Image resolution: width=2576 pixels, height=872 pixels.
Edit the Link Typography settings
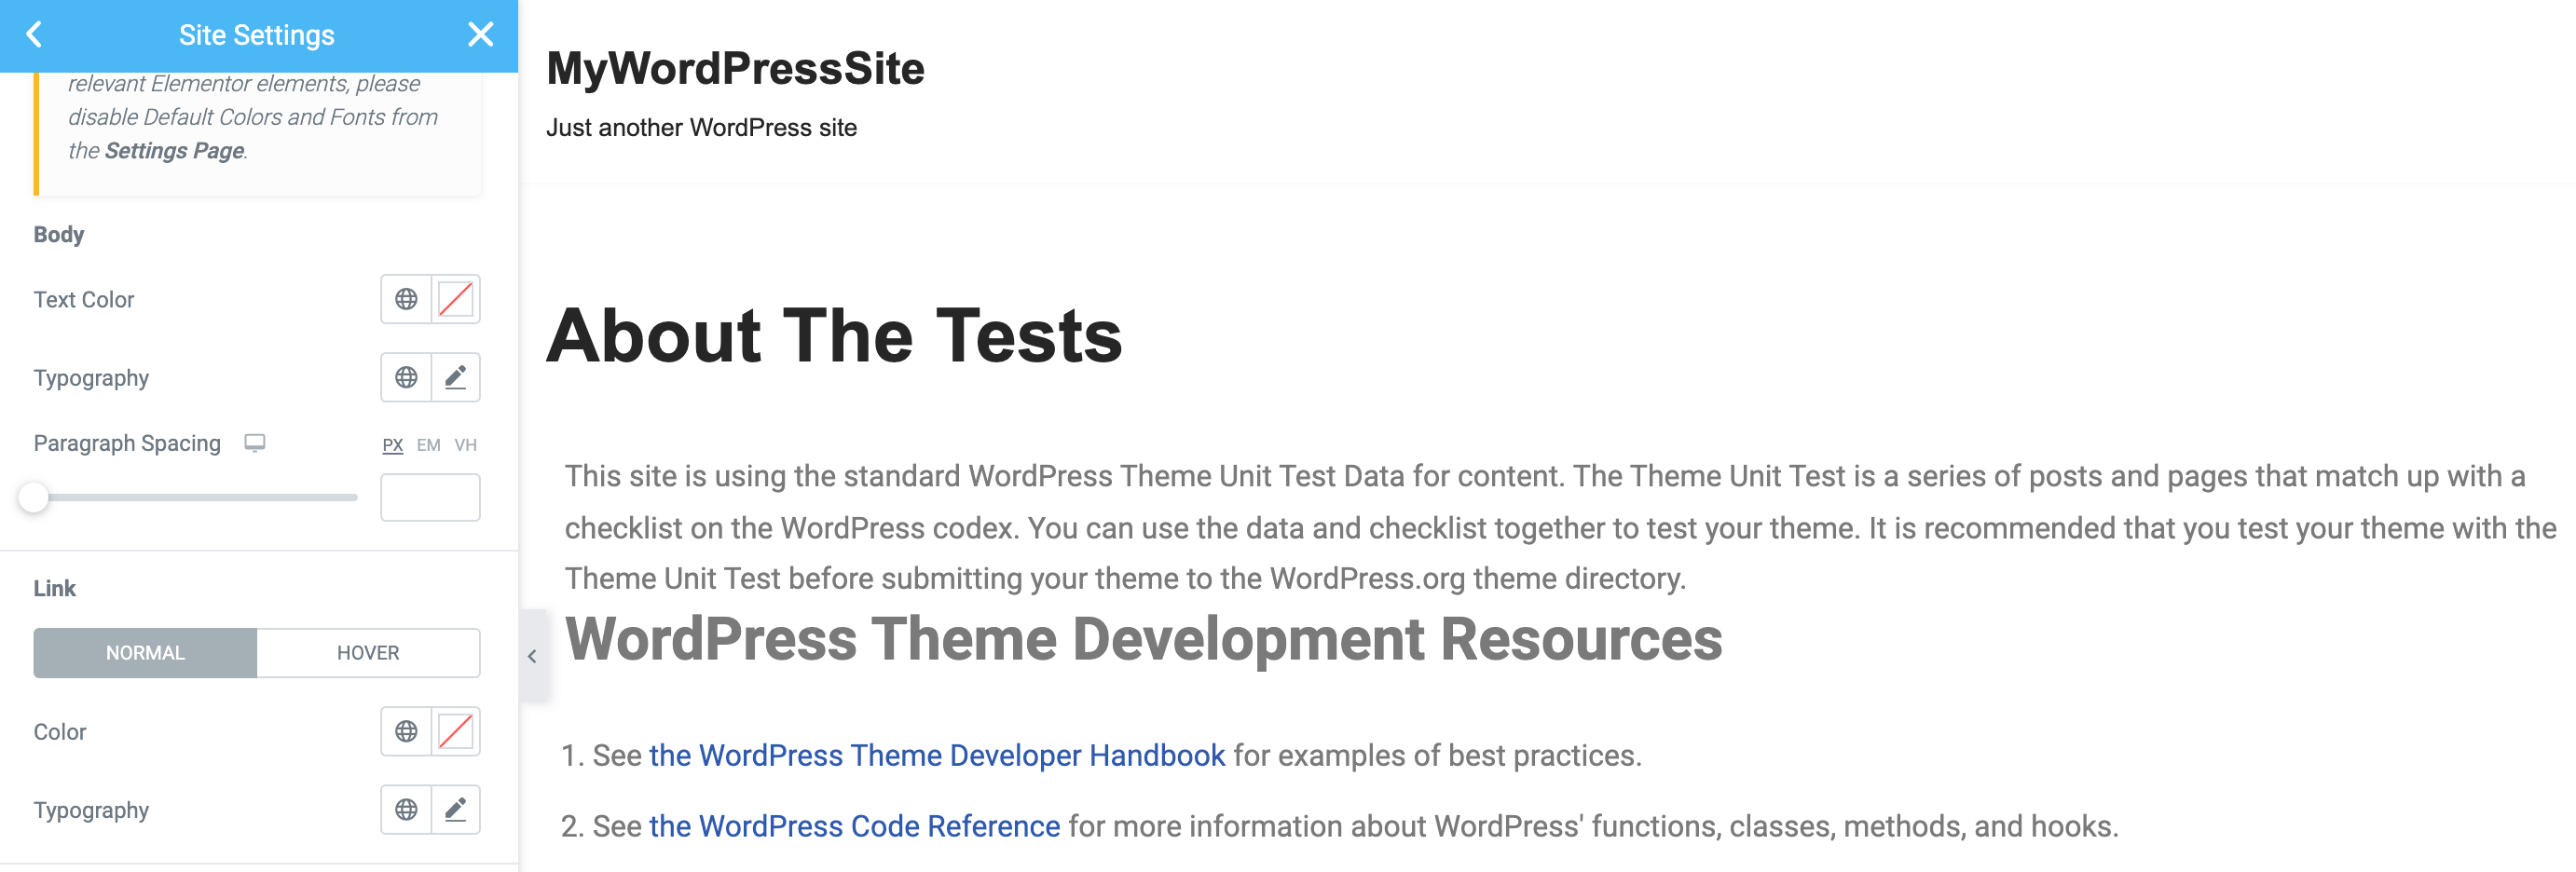tap(456, 809)
